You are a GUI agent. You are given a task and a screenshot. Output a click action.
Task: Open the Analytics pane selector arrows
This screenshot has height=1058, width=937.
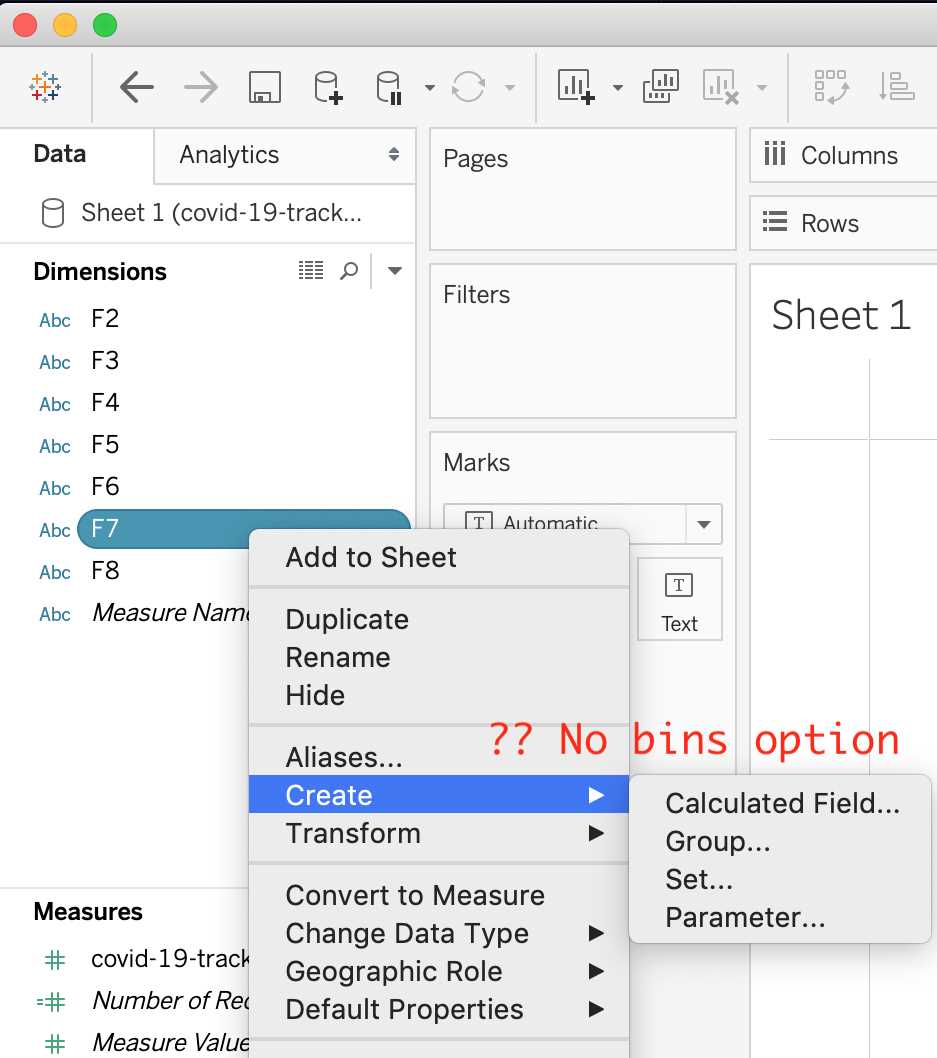pyautogui.click(x=394, y=155)
